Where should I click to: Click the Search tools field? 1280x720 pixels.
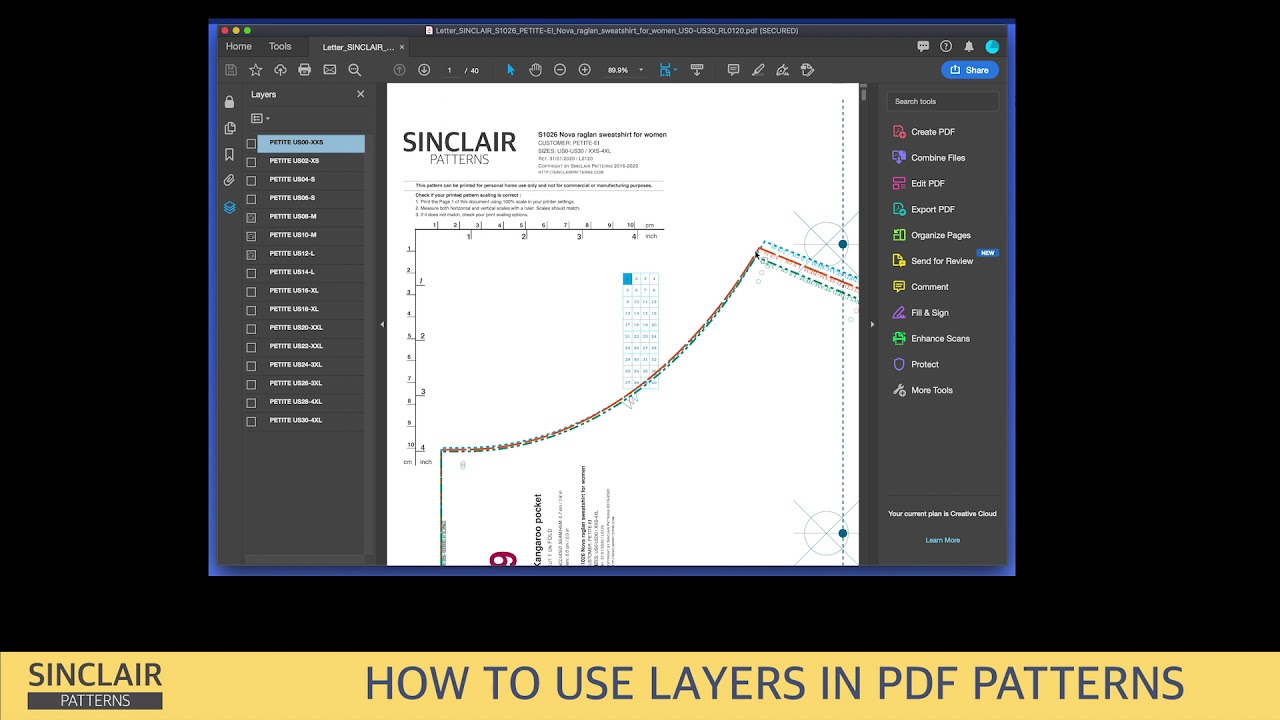pyautogui.click(x=942, y=101)
